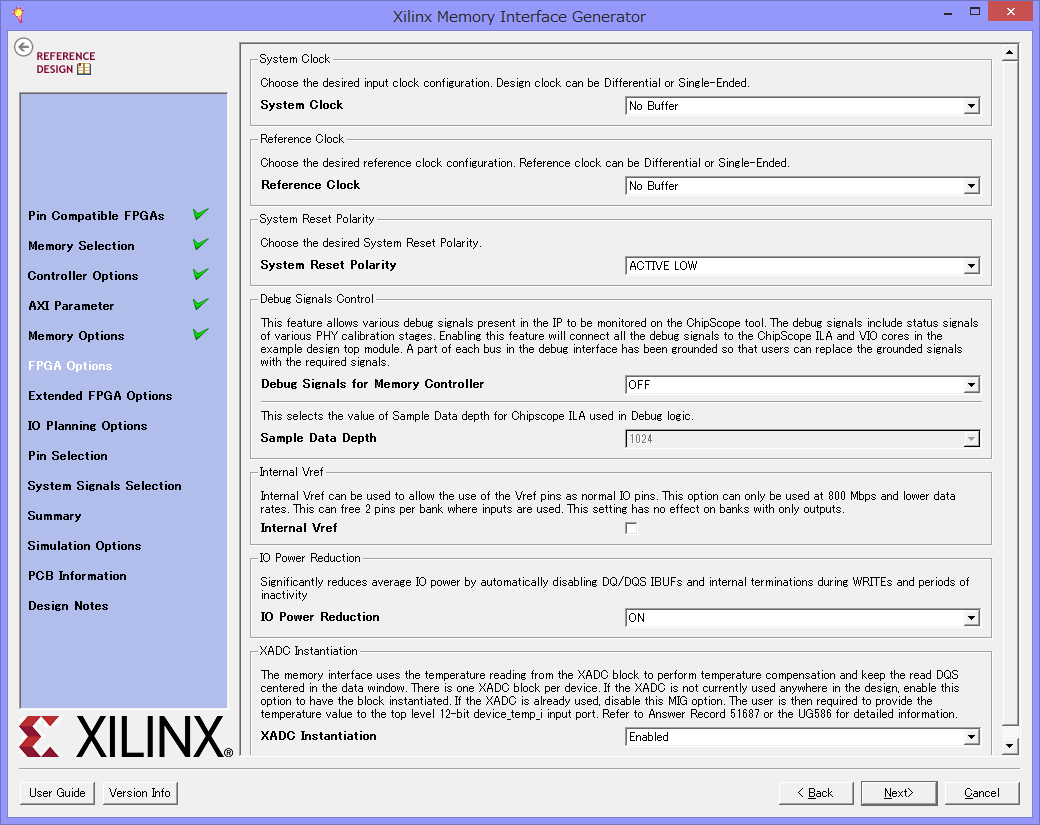The height and width of the screenshot is (825, 1040).
Task: Click the Xilinx logo
Action: 126,738
